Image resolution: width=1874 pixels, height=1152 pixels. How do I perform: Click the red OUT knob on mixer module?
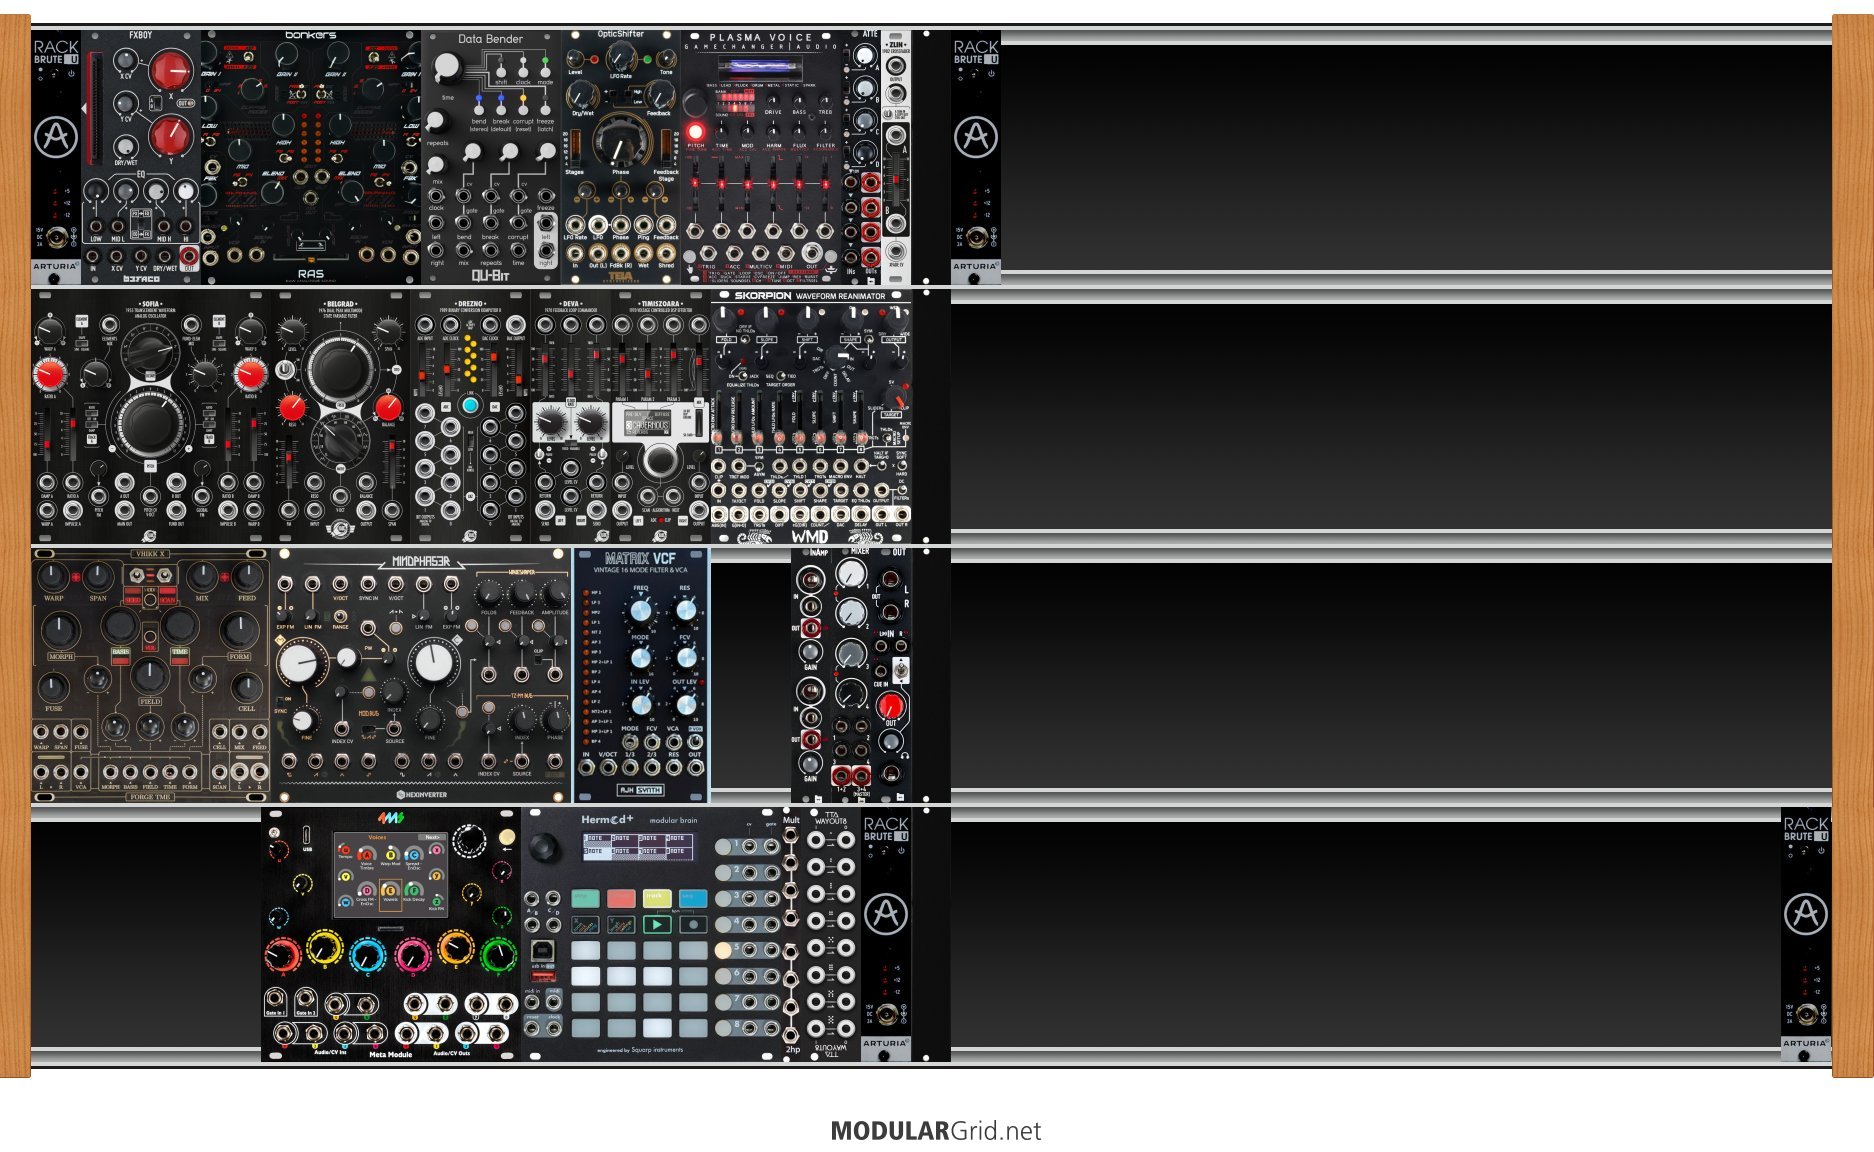pos(889,706)
